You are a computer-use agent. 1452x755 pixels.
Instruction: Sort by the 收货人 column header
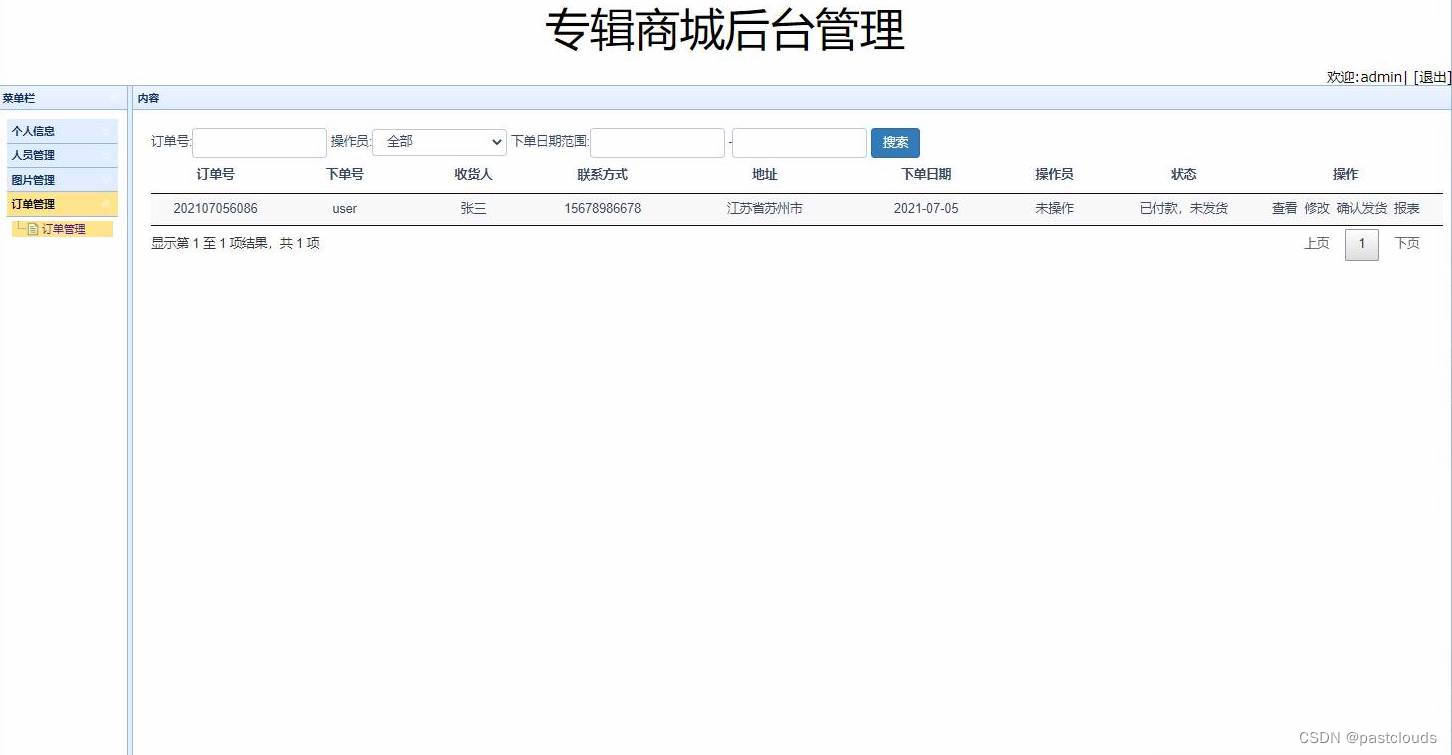tap(473, 174)
